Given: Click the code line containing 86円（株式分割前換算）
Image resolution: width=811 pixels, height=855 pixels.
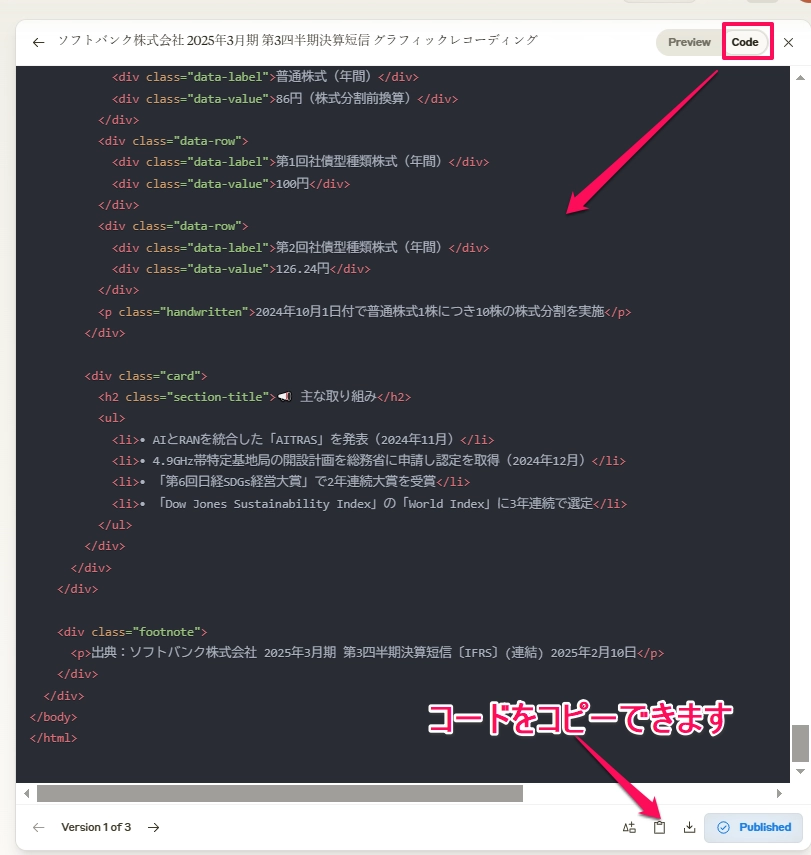Looking at the screenshot, I should tap(285, 99).
